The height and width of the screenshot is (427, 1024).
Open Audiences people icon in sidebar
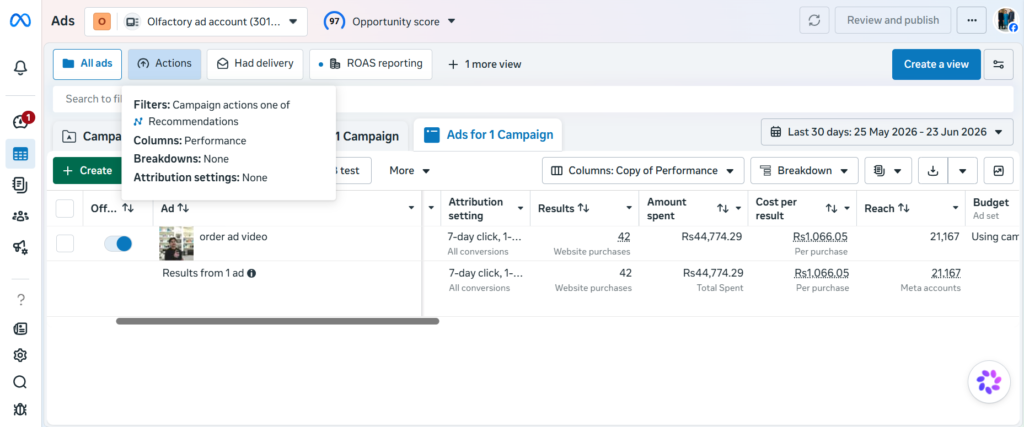click(x=20, y=216)
